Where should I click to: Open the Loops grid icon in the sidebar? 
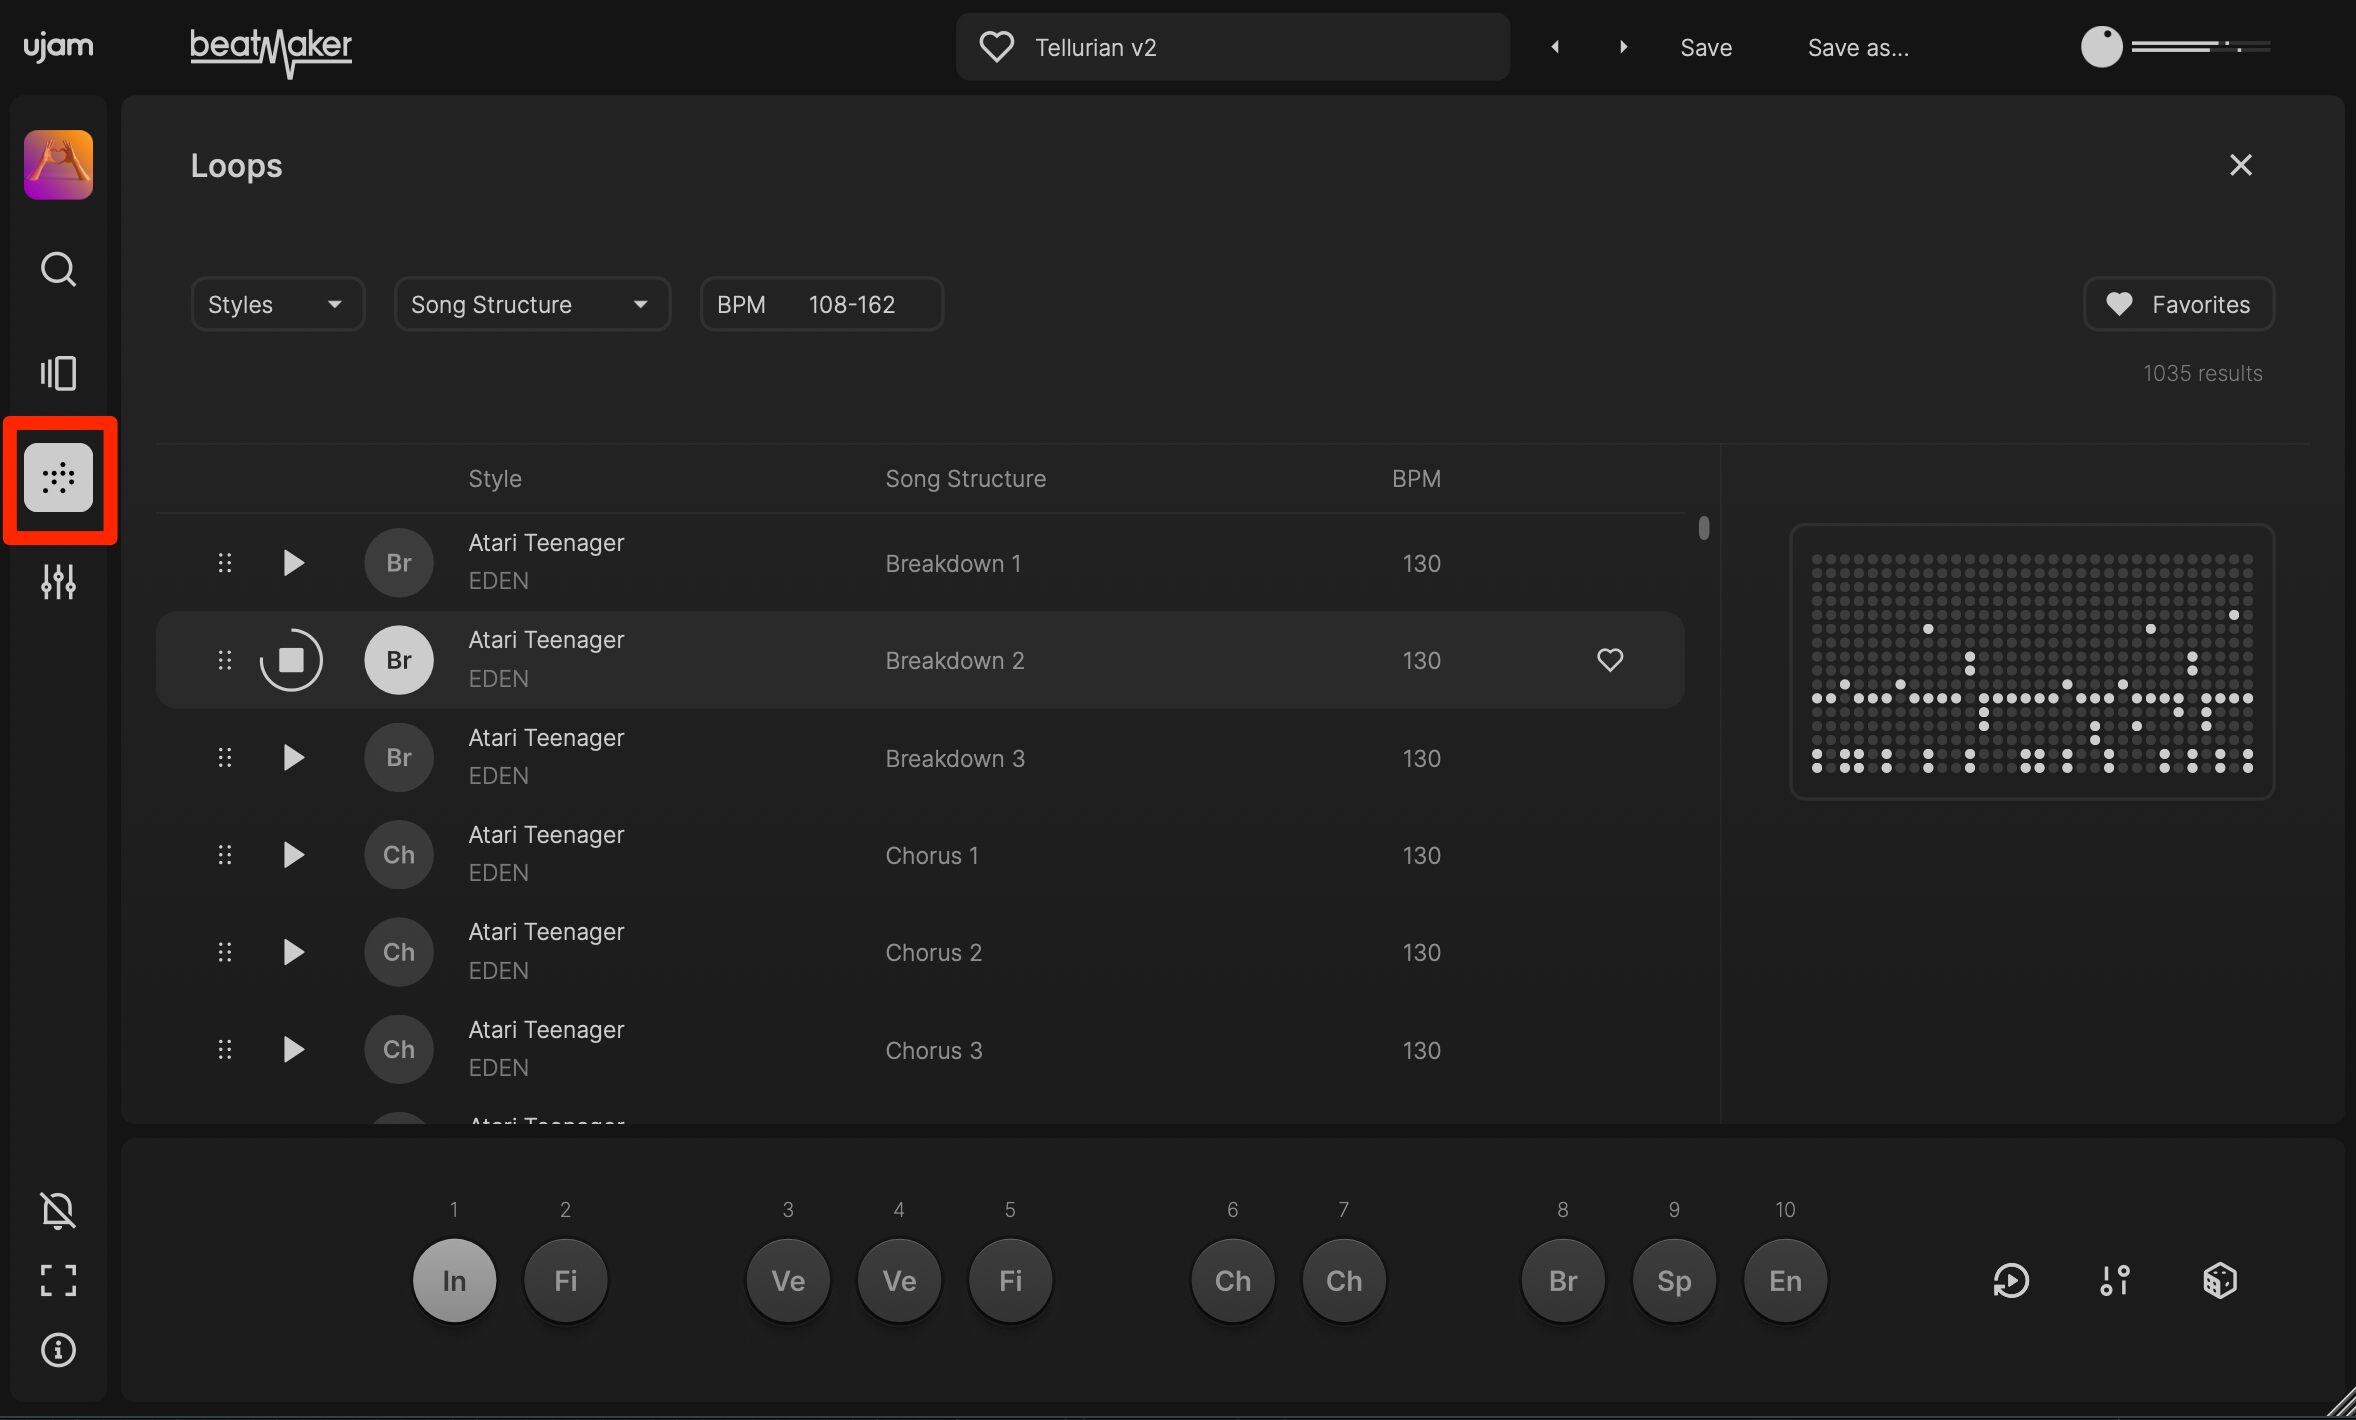[58, 478]
